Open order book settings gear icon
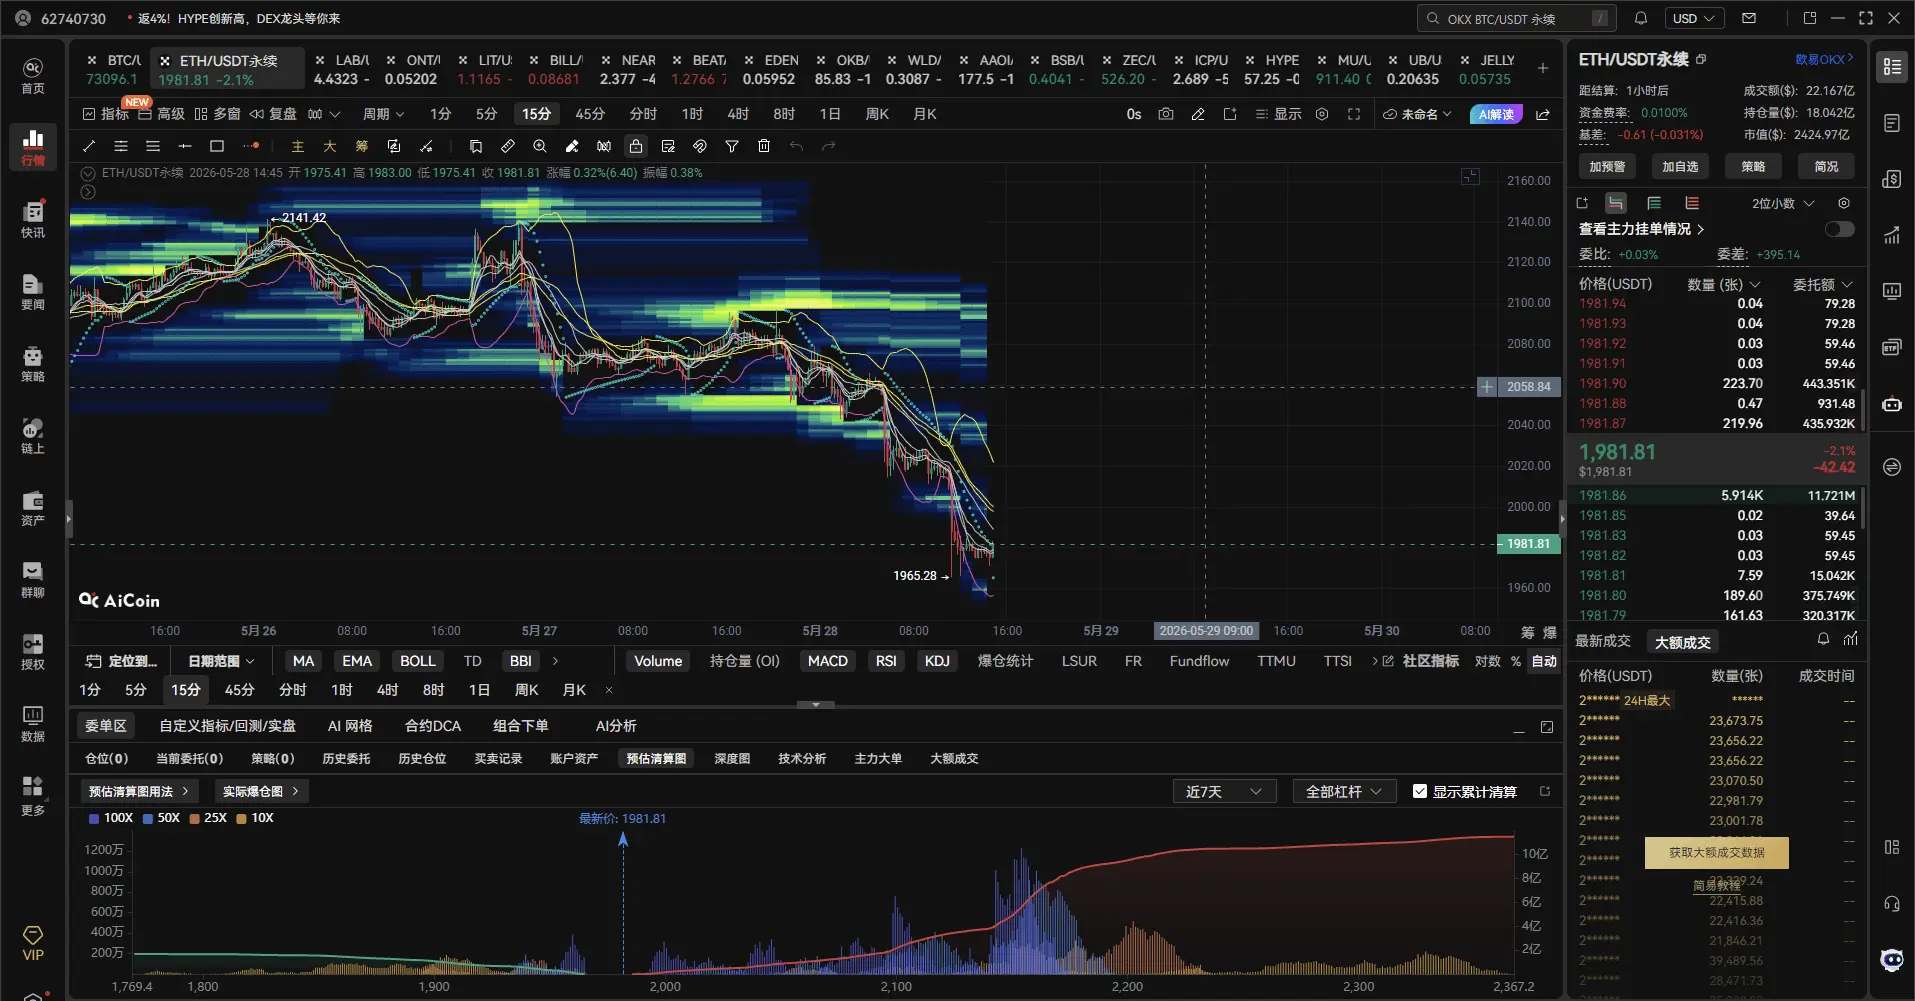The width and height of the screenshot is (1915, 1001). [1844, 203]
